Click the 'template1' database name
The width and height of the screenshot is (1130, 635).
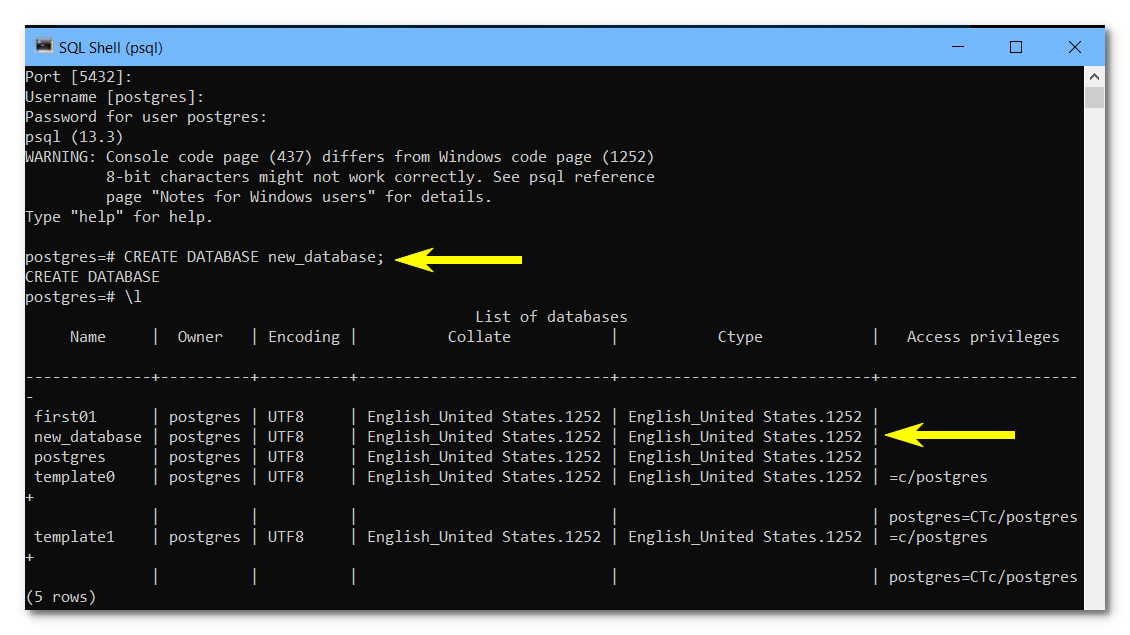click(74, 537)
